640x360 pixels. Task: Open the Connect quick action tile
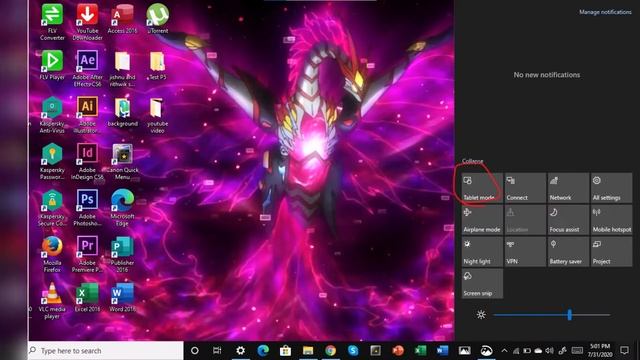coord(525,188)
